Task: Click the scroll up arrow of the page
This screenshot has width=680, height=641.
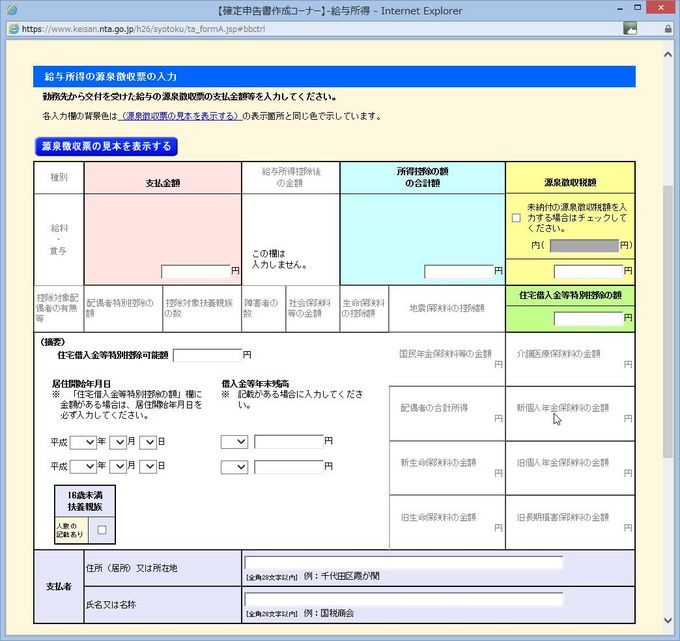Action: tap(668, 55)
